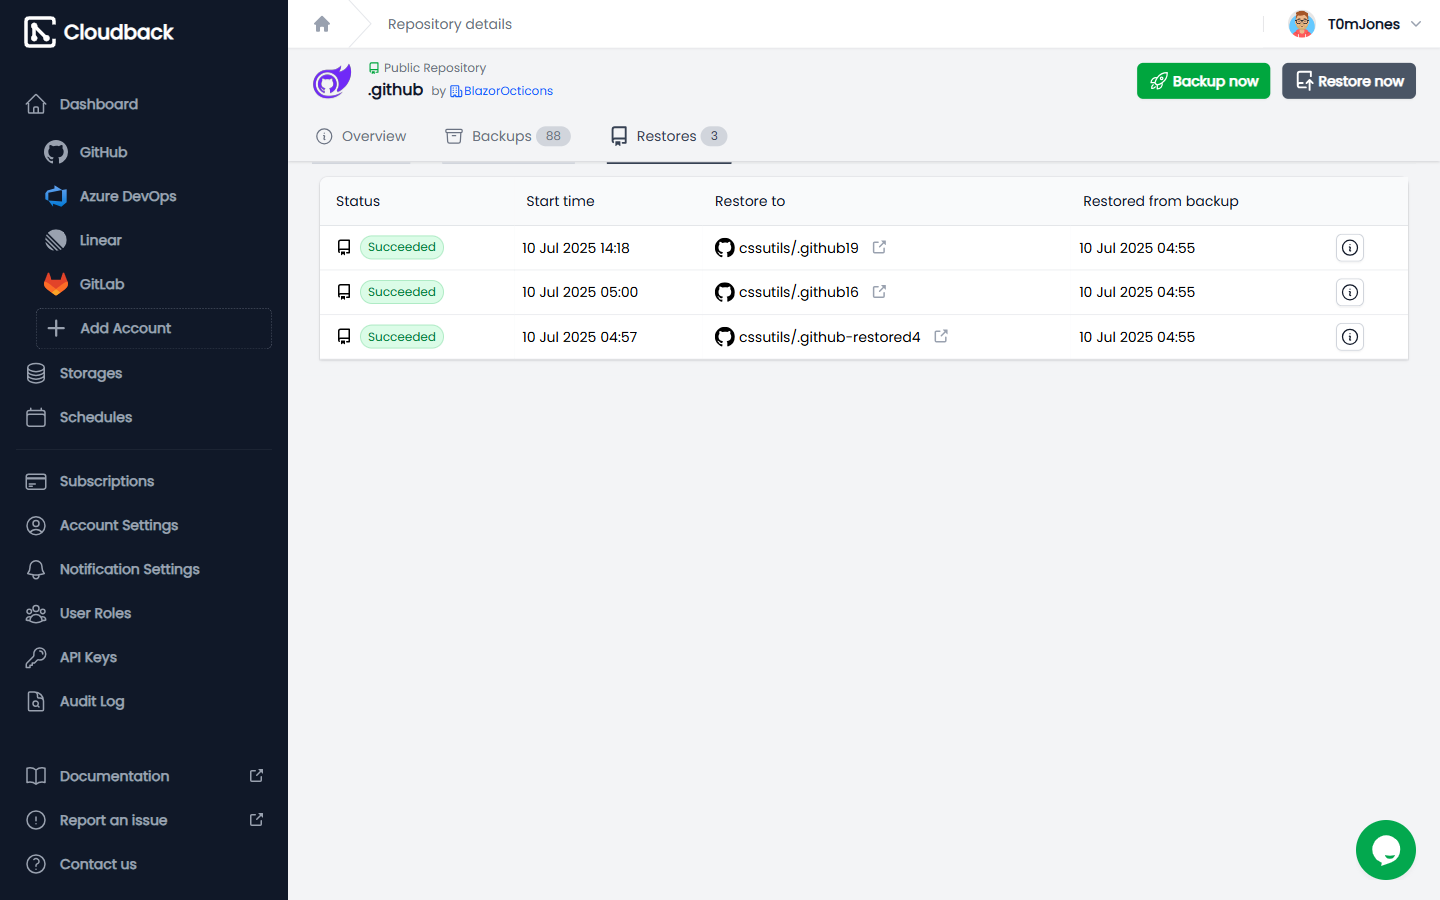Click the Repository details breadcrumb
The height and width of the screenshot is (900, 1440).
pyautogui.click(x=450, y=24)
